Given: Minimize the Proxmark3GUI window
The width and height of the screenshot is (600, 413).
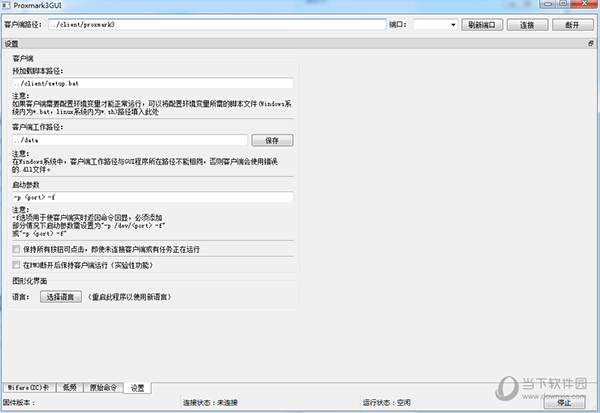Looking at the screenshot, I should (x=548, y=4).
